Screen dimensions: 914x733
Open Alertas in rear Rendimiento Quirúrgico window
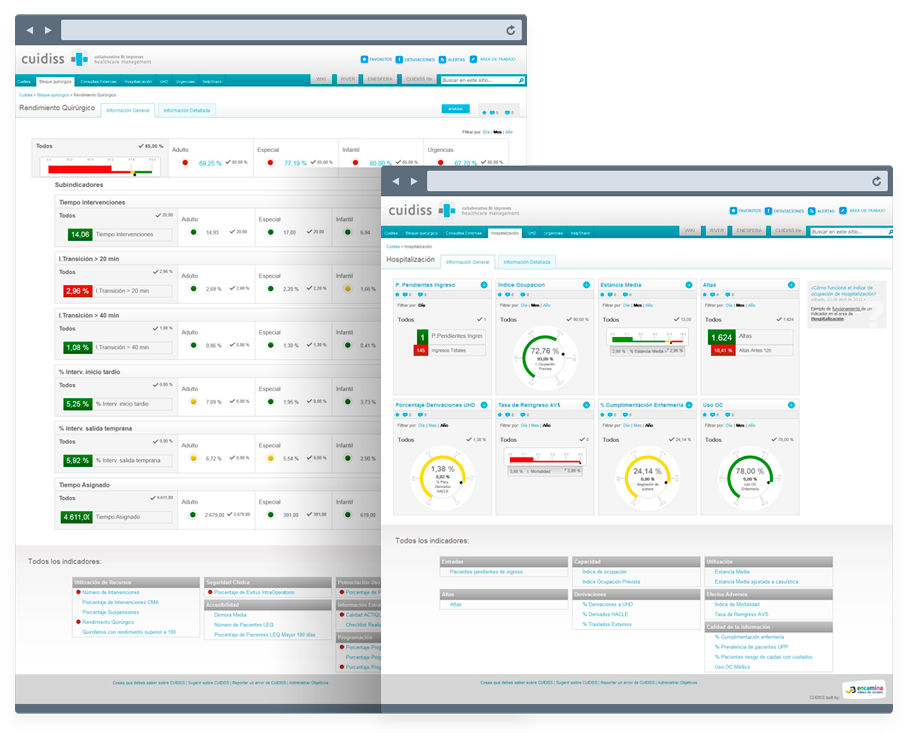[452, 59]
